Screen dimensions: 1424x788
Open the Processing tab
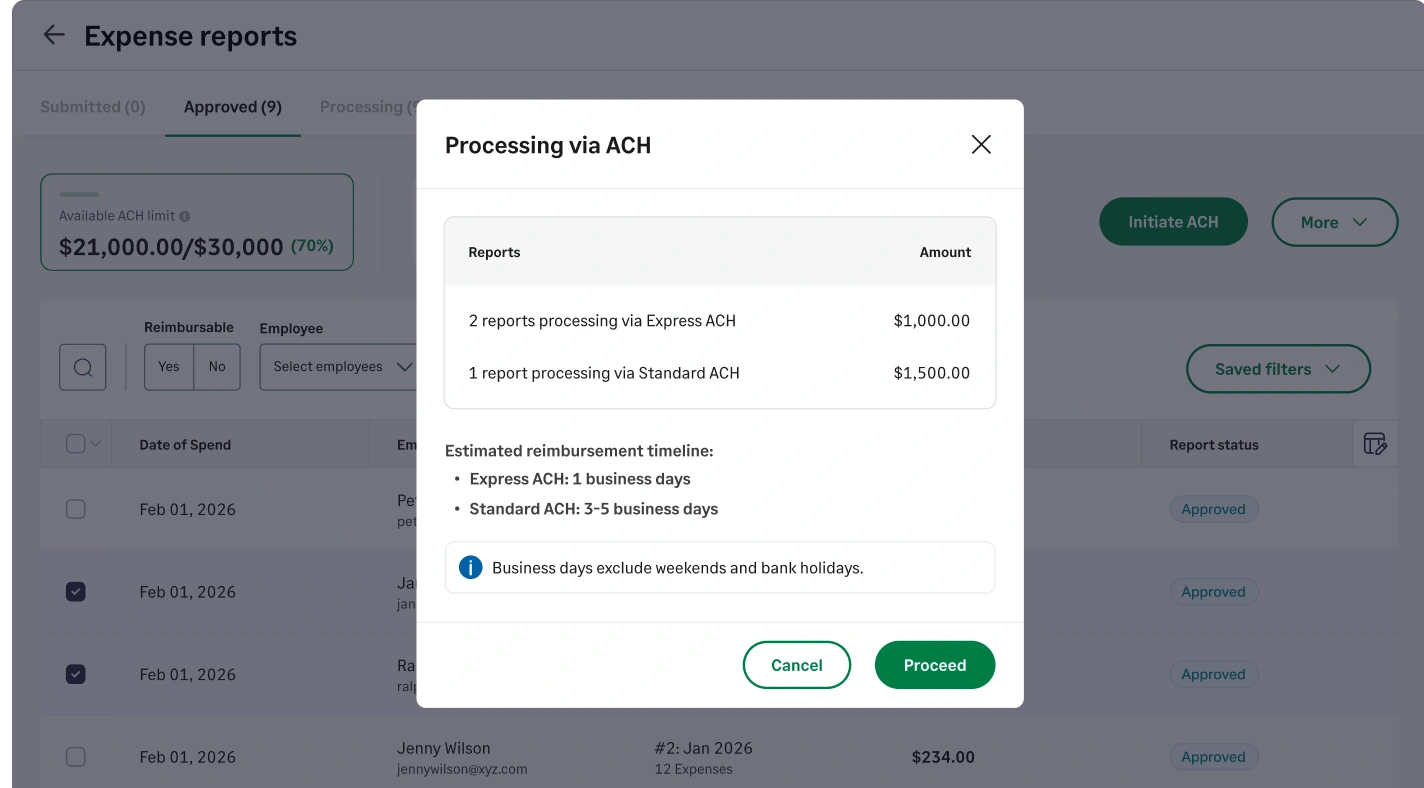[x=364, y=106]
